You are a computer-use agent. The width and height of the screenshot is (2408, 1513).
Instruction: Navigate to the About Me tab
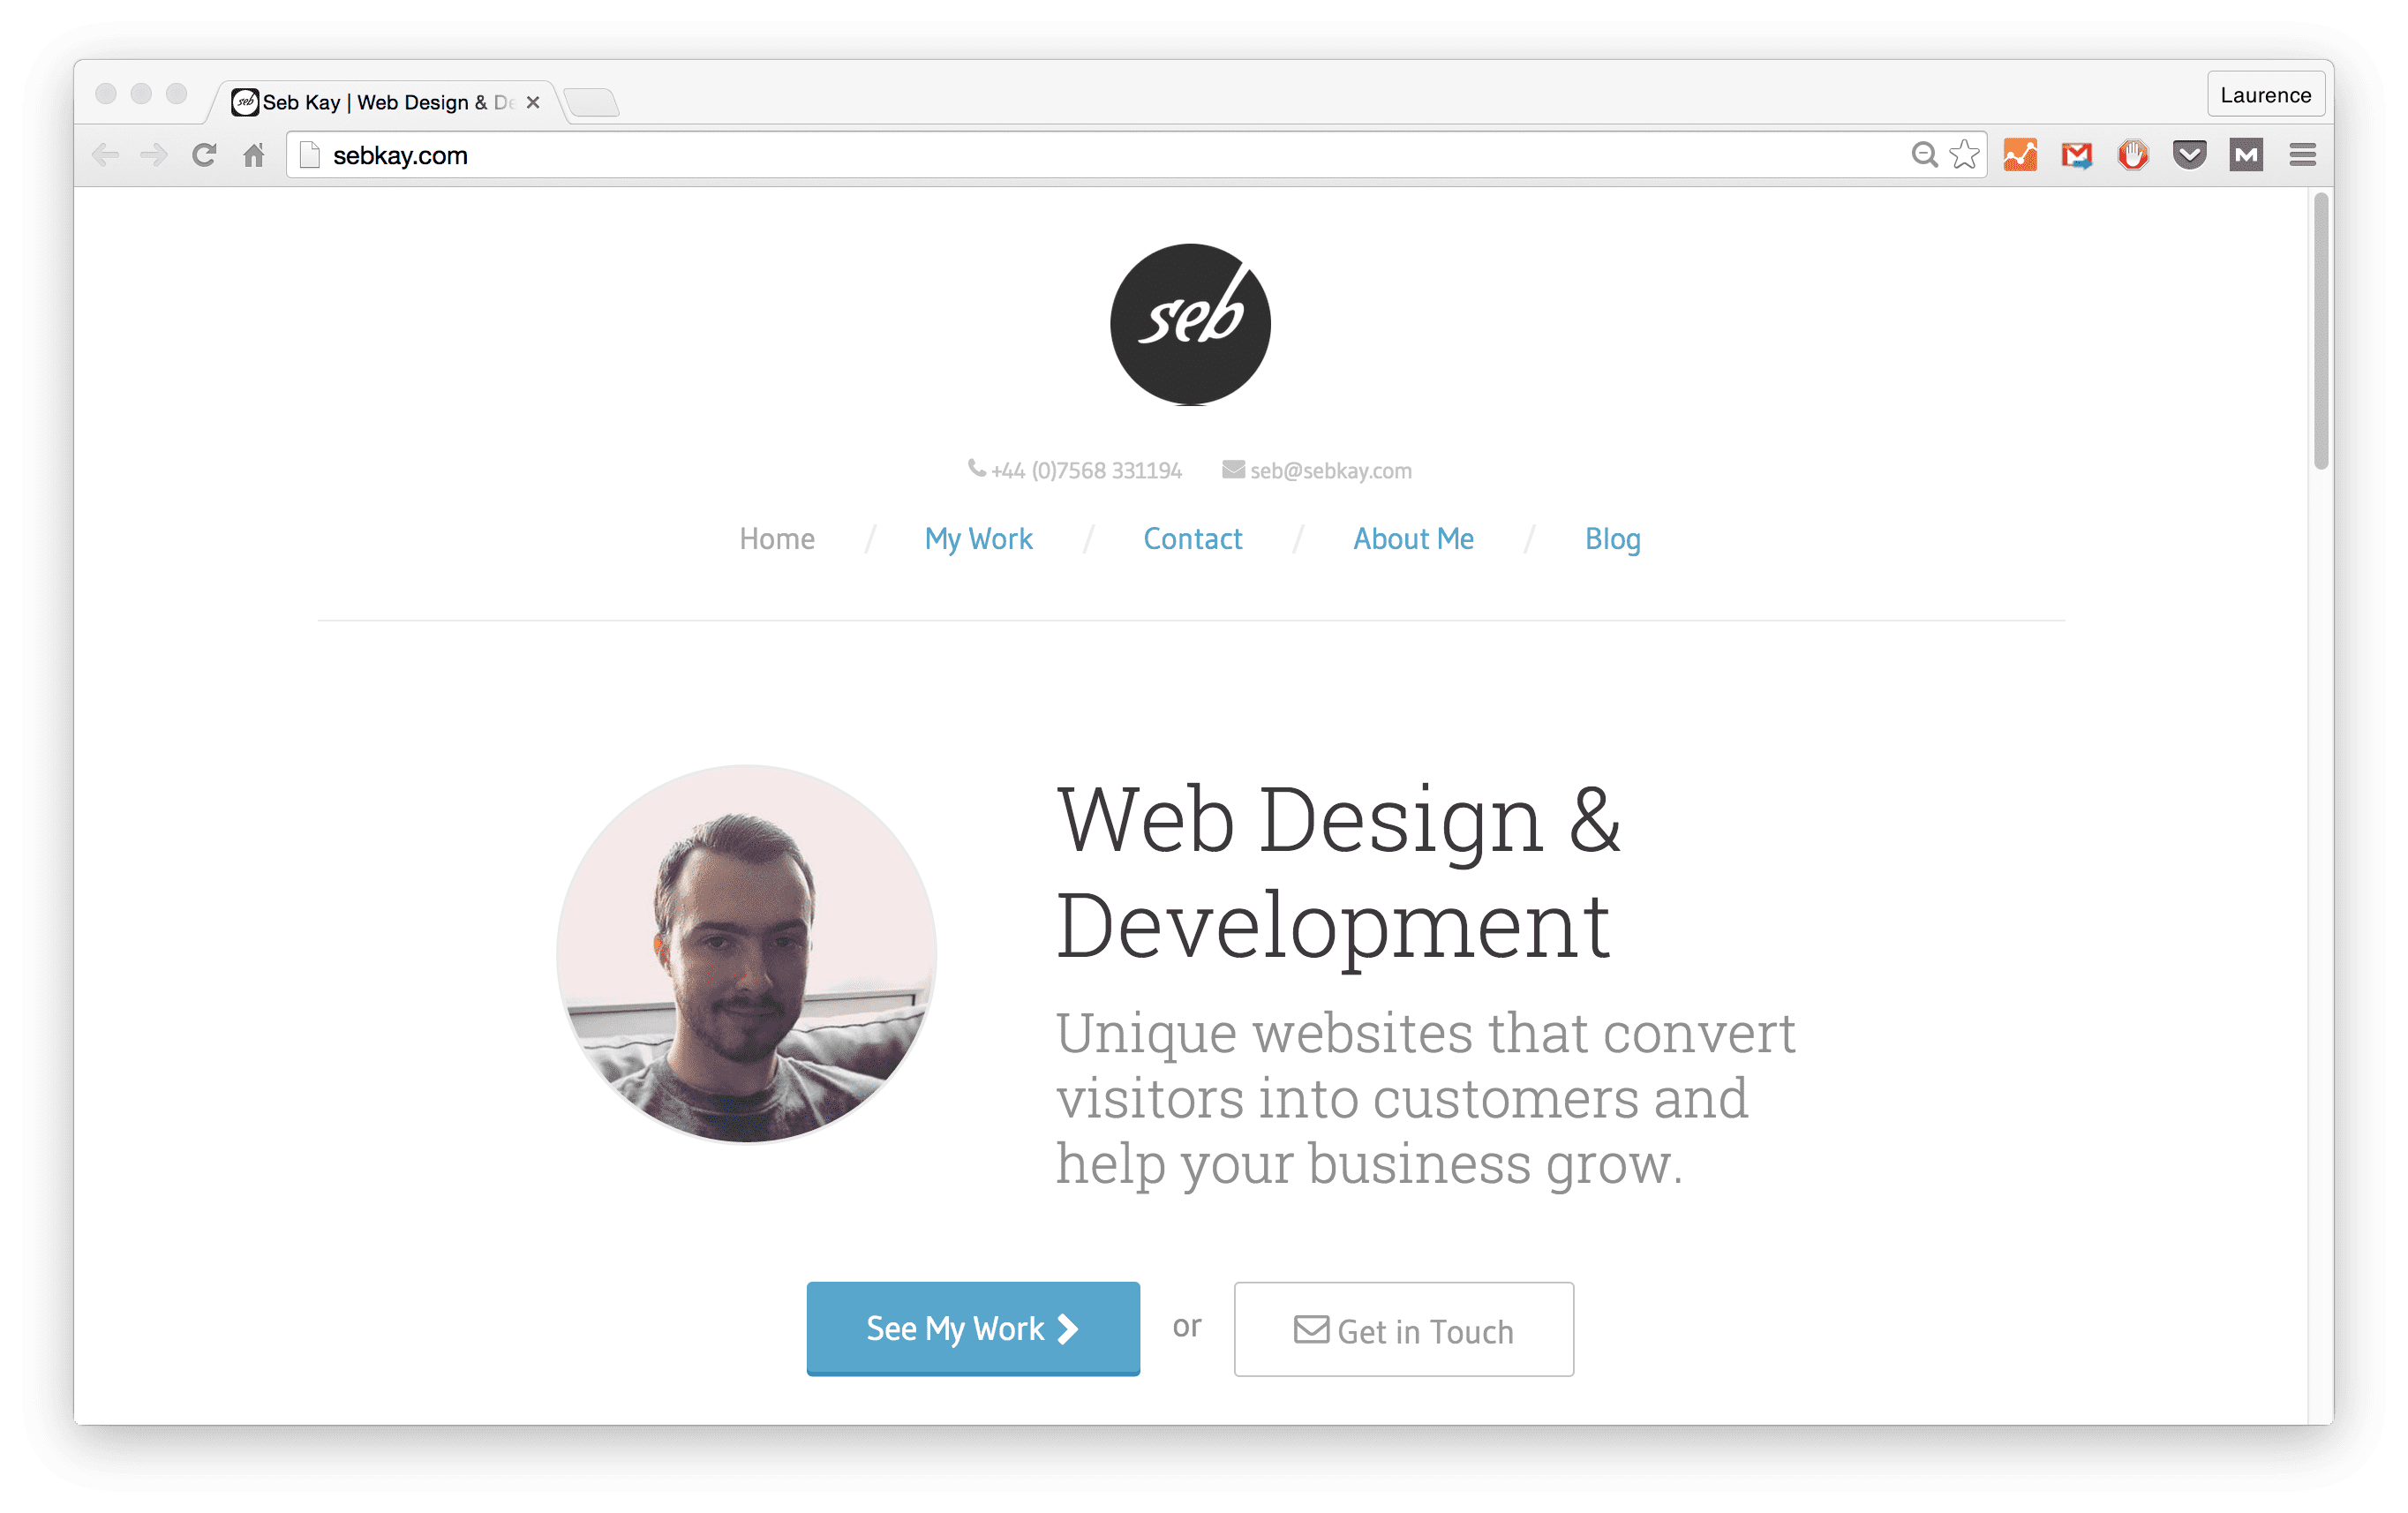(1415, 537)
